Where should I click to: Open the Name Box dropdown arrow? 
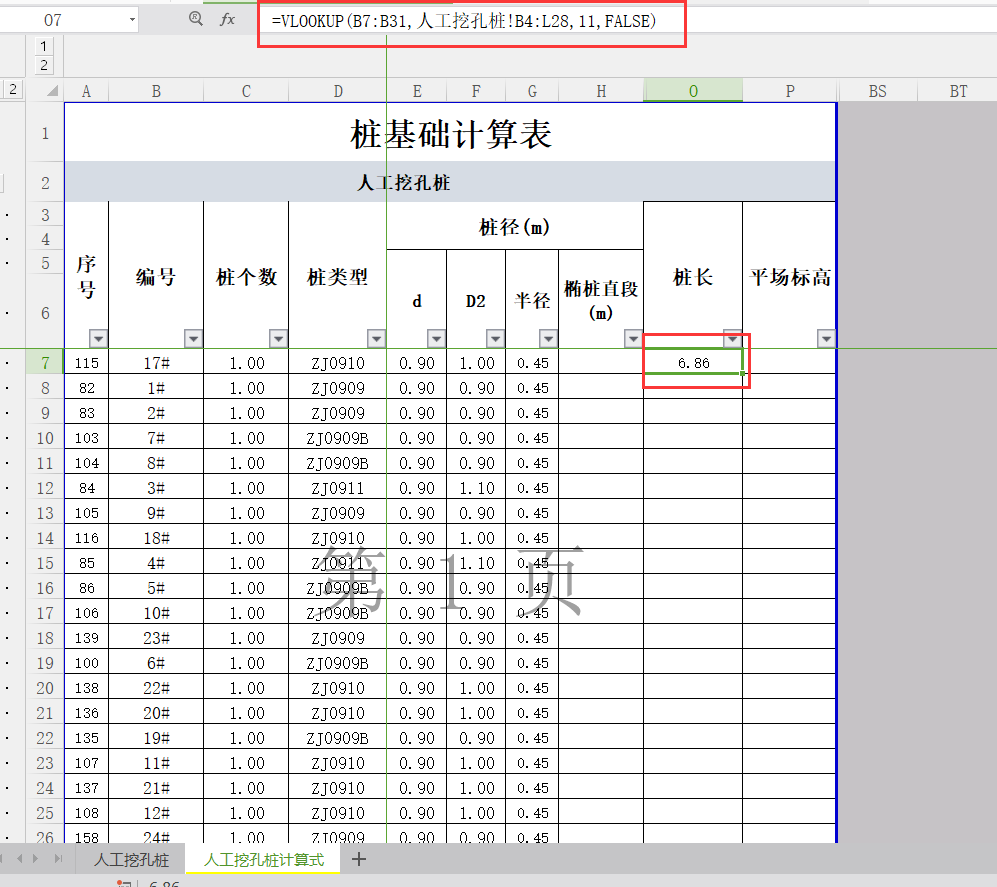pos(133,19)
